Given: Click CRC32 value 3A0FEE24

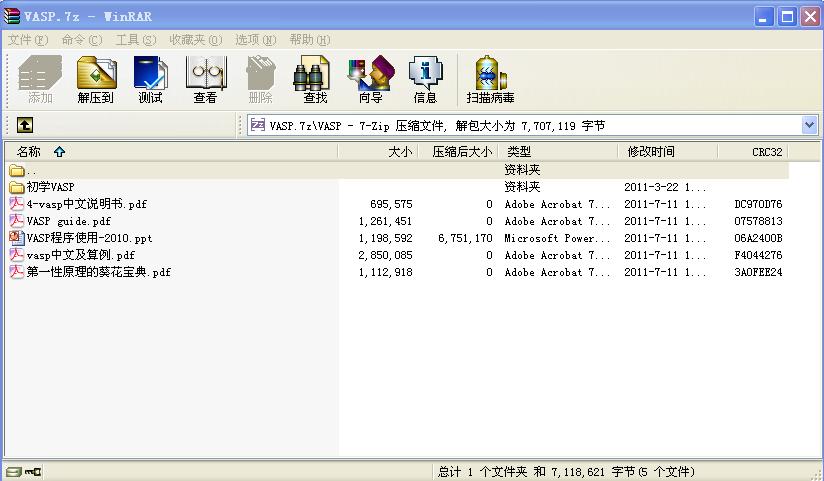Looking at the screenshot, I should [x=758, y=272].
